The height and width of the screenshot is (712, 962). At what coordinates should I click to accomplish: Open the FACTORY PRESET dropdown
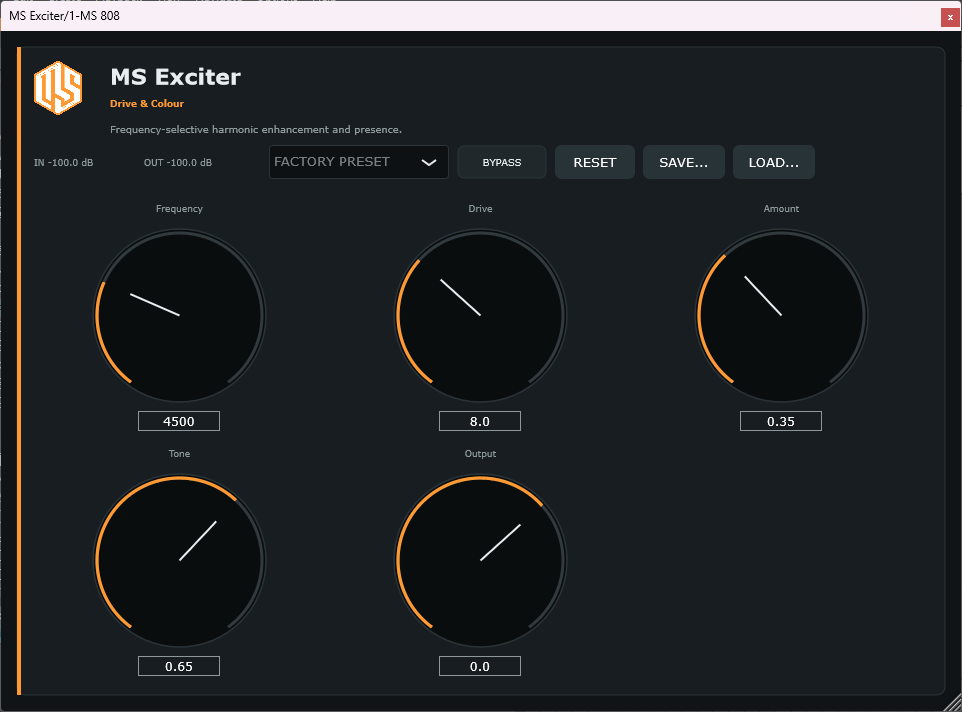358,162
